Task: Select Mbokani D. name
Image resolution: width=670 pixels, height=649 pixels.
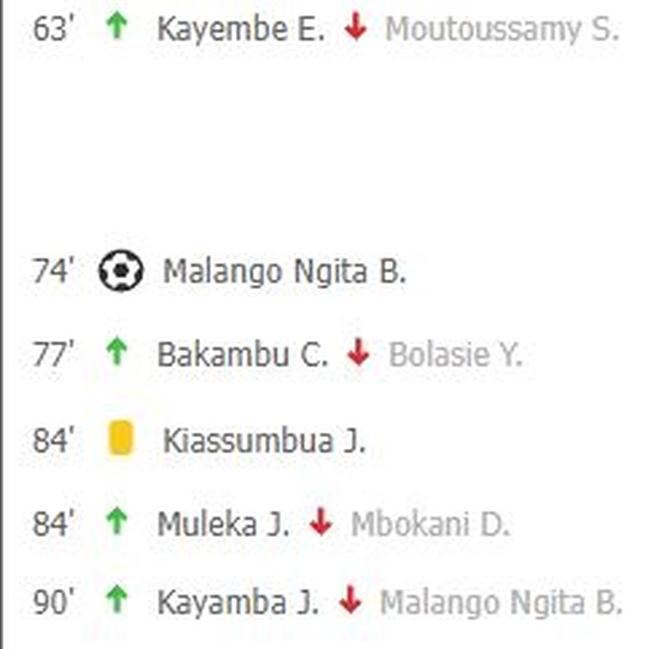Action: tap(430, 524)
